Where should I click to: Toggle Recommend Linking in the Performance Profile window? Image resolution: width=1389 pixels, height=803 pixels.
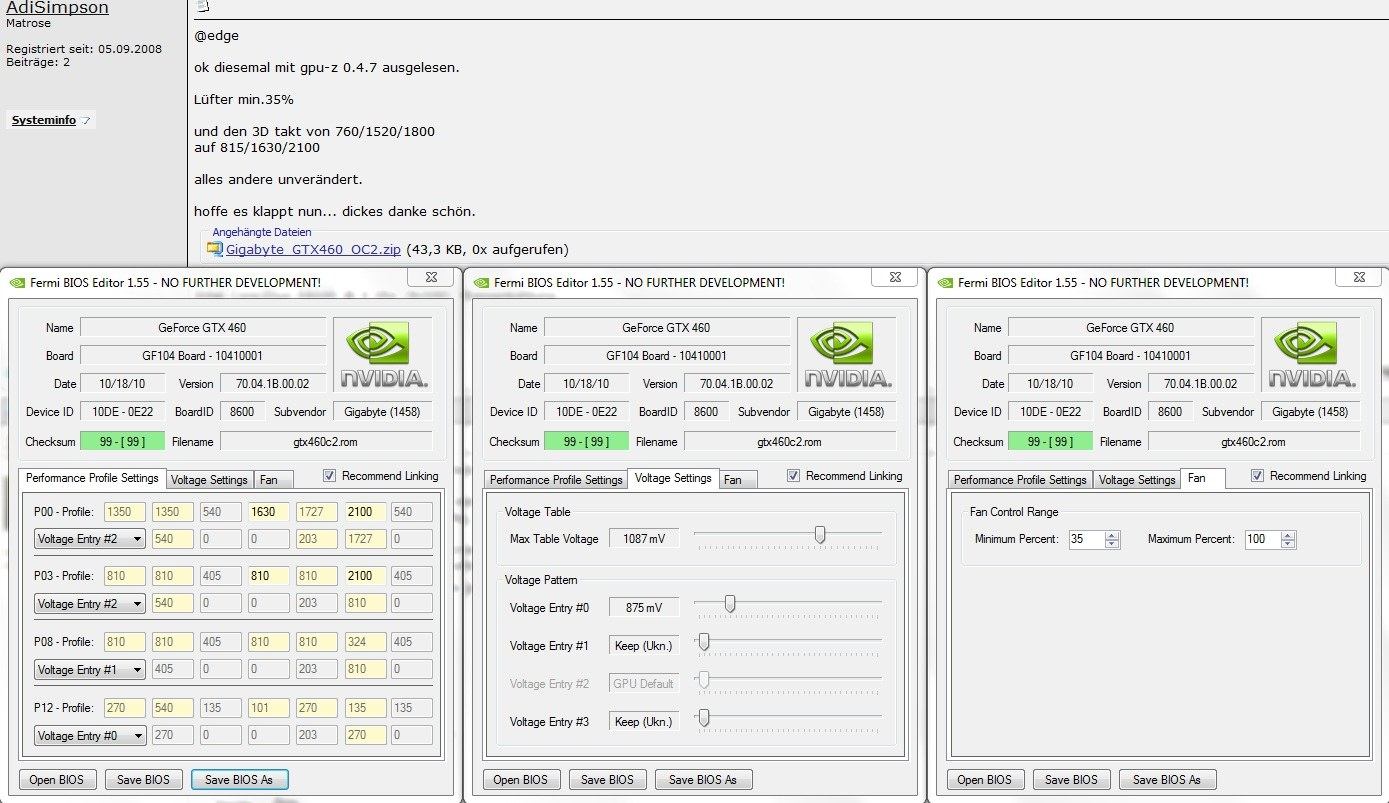pos(330,476)
